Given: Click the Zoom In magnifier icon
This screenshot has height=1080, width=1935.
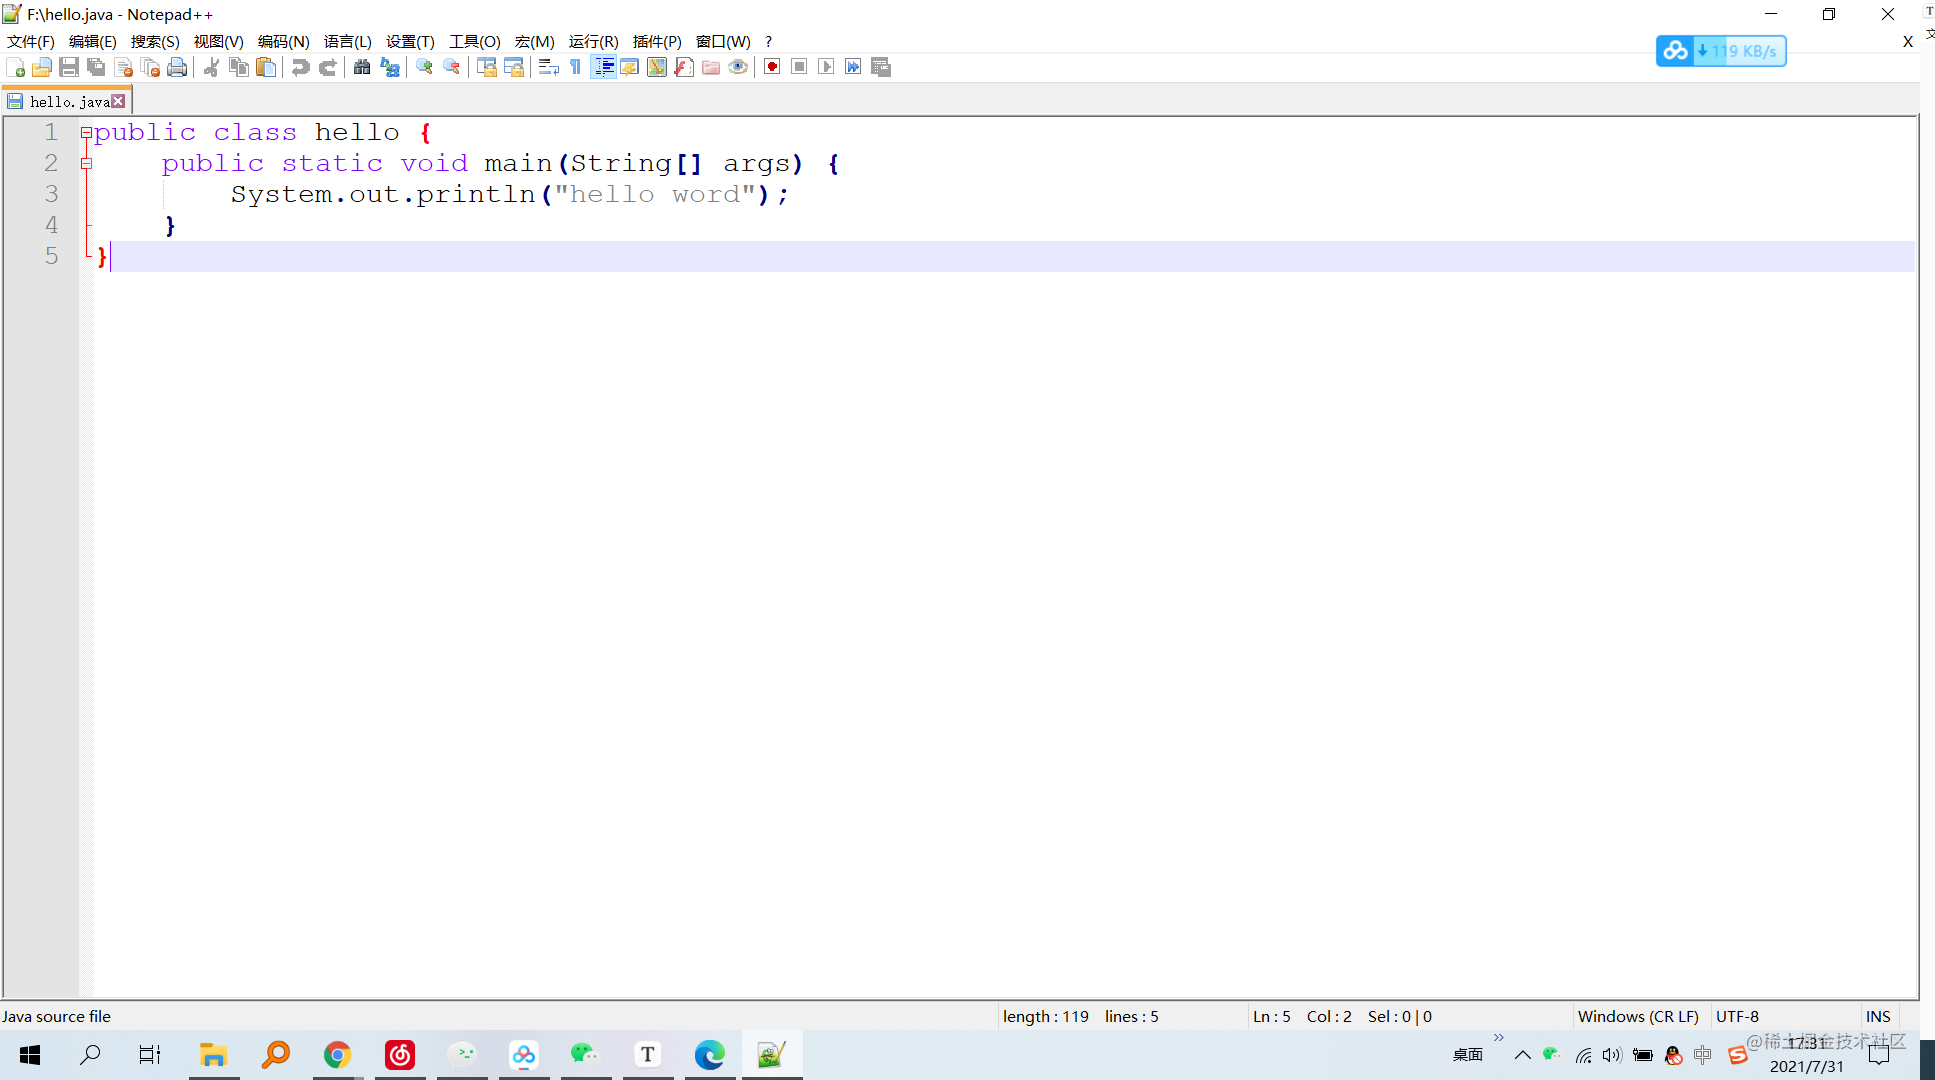Looking at the screenshot, I should coord(424,67).
